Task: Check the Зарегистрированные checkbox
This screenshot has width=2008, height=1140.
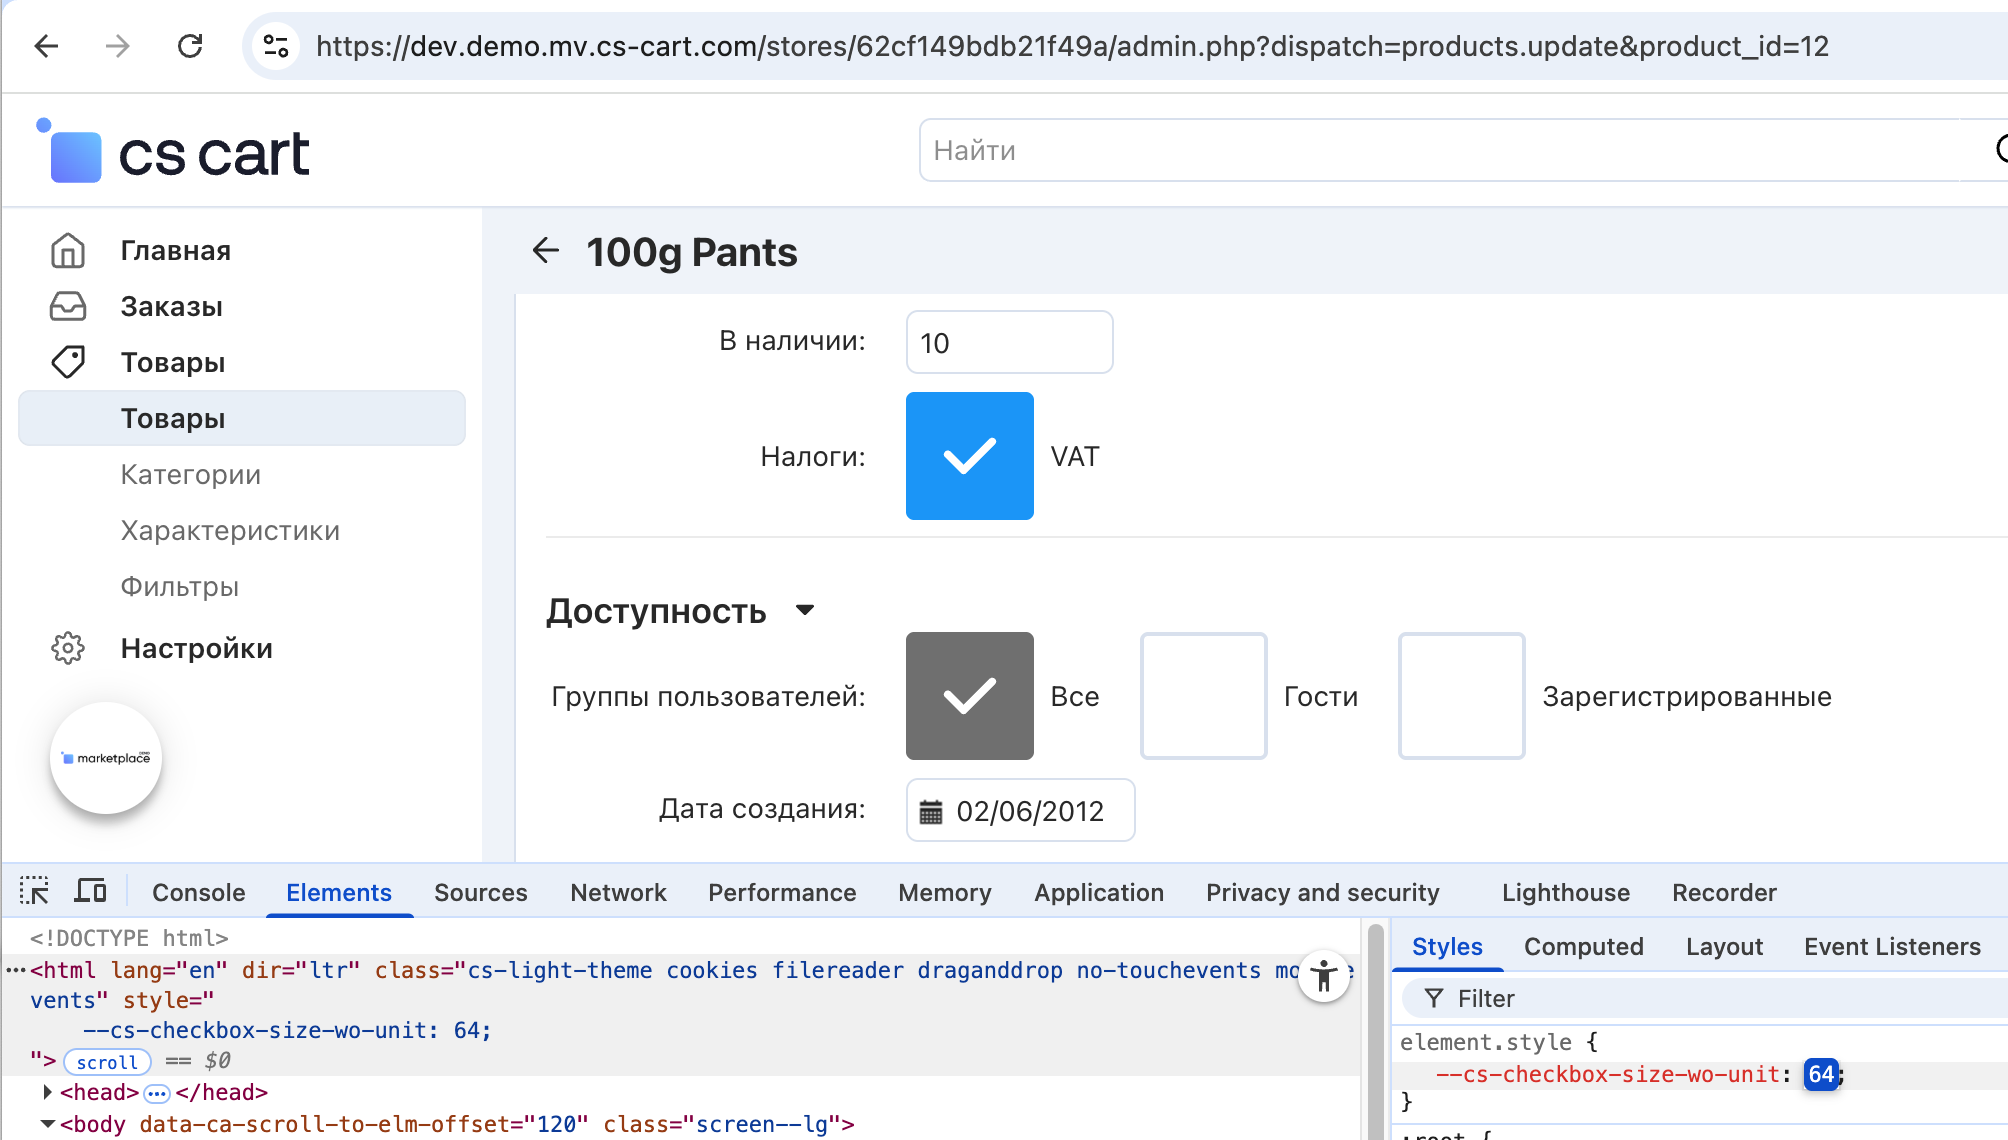Action: [1461, 696]
